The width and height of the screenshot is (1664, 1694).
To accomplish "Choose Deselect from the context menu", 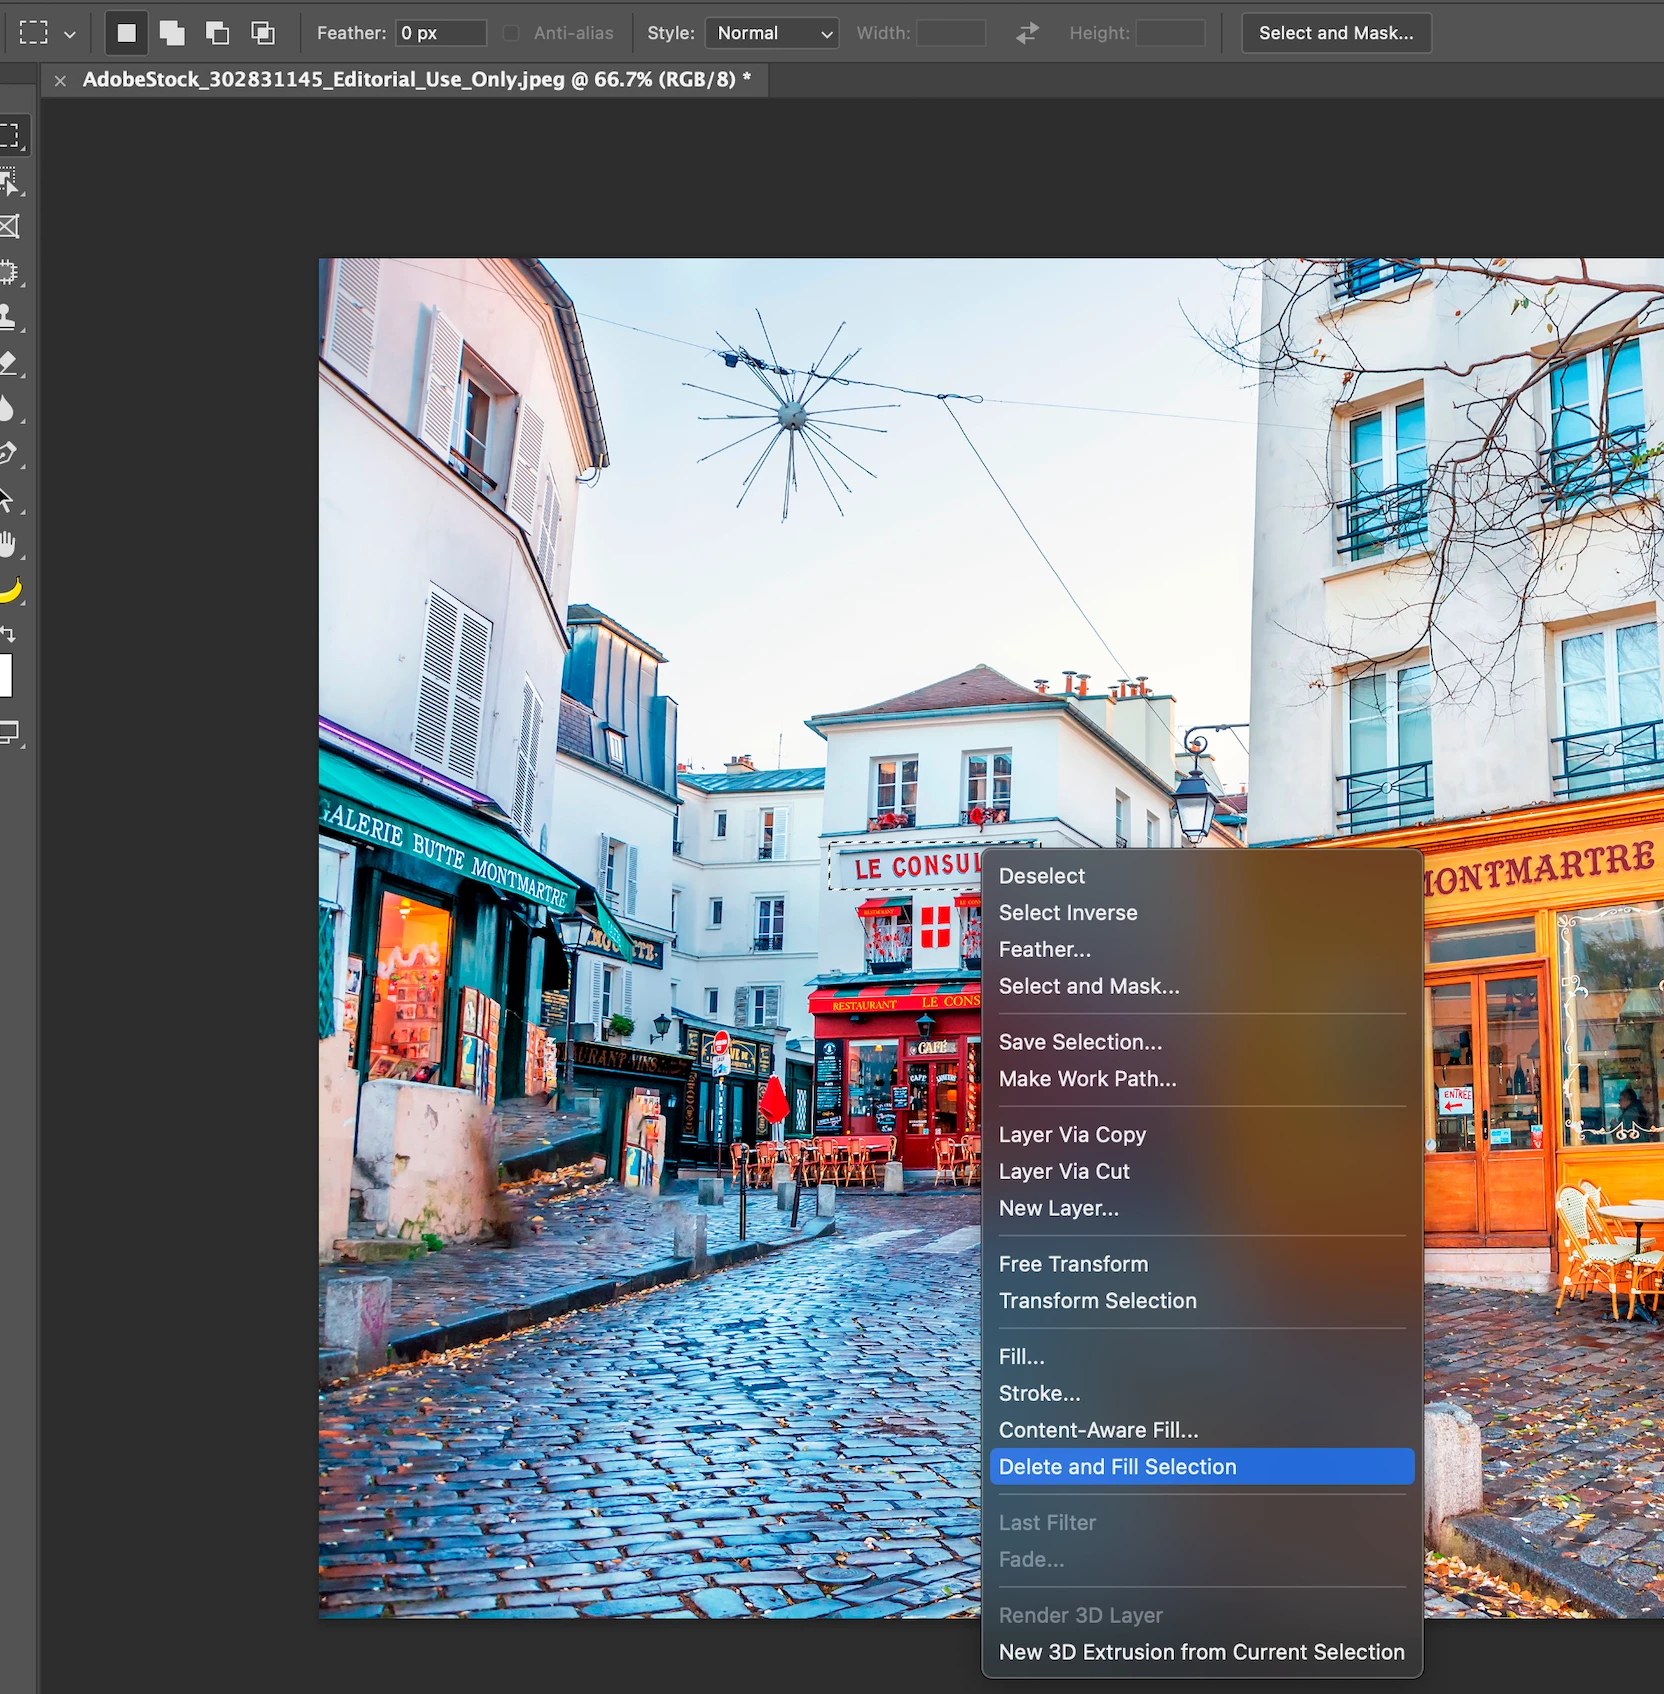I will click(1202, 876).
